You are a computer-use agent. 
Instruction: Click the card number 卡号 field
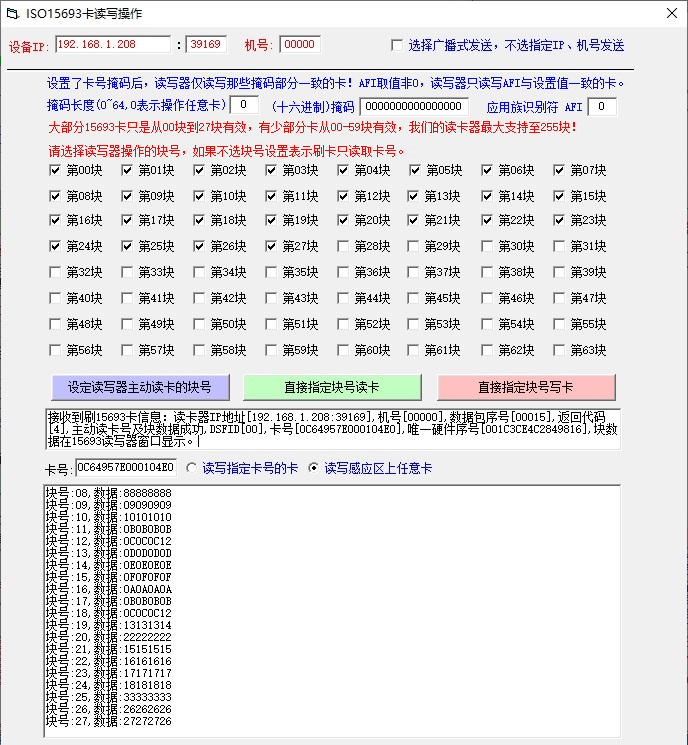tap(125, 467)
